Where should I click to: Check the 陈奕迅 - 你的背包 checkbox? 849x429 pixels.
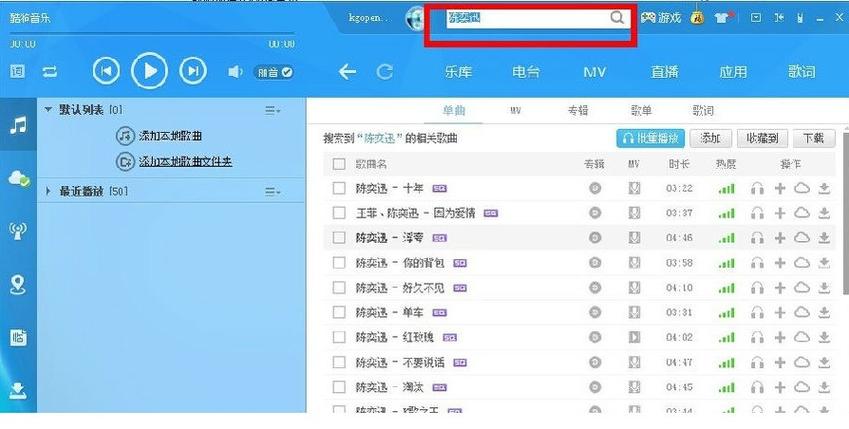click(x=339, y=263)
